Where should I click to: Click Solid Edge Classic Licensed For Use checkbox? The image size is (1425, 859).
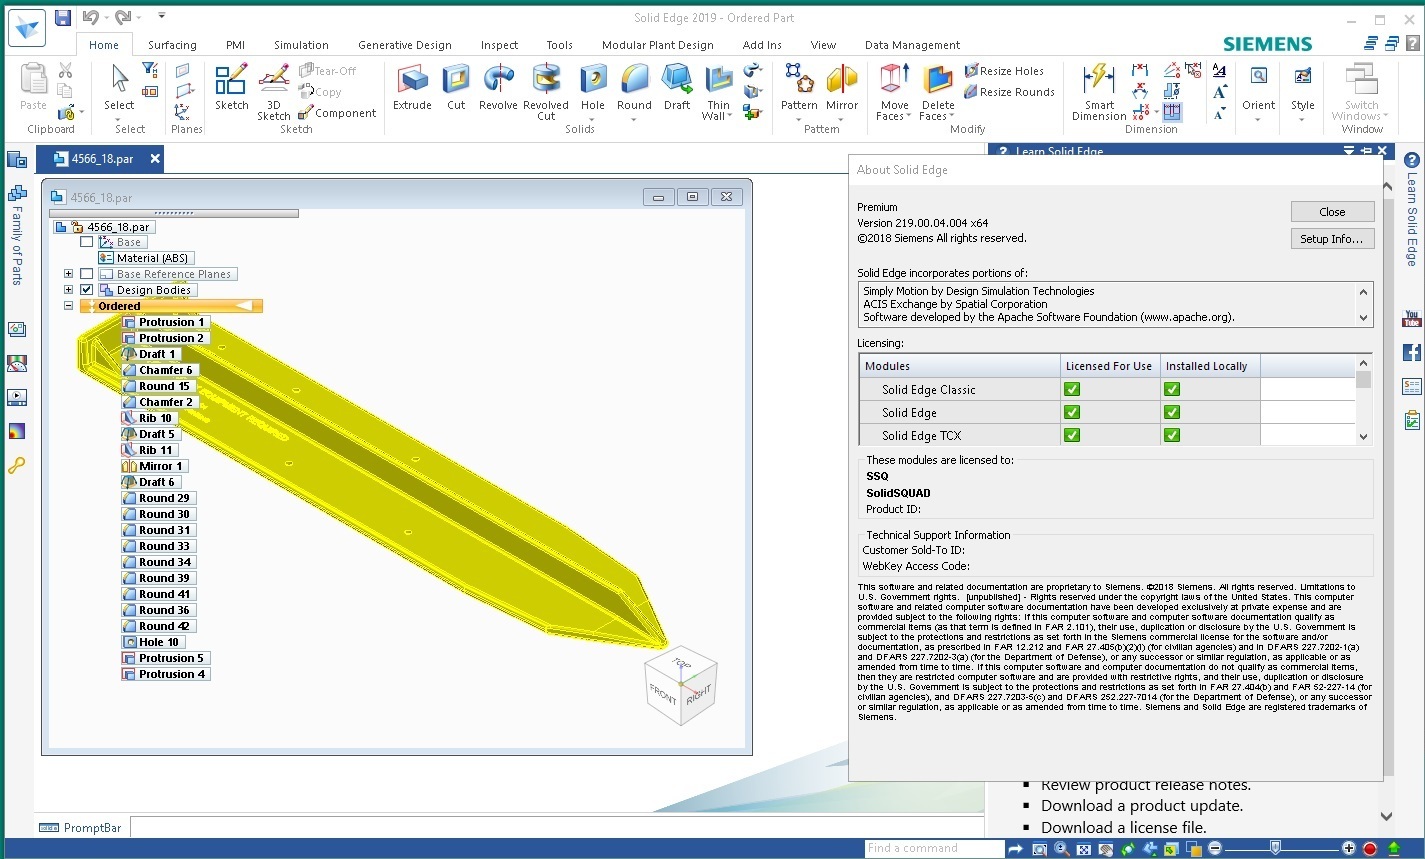tap(1072, 389)
